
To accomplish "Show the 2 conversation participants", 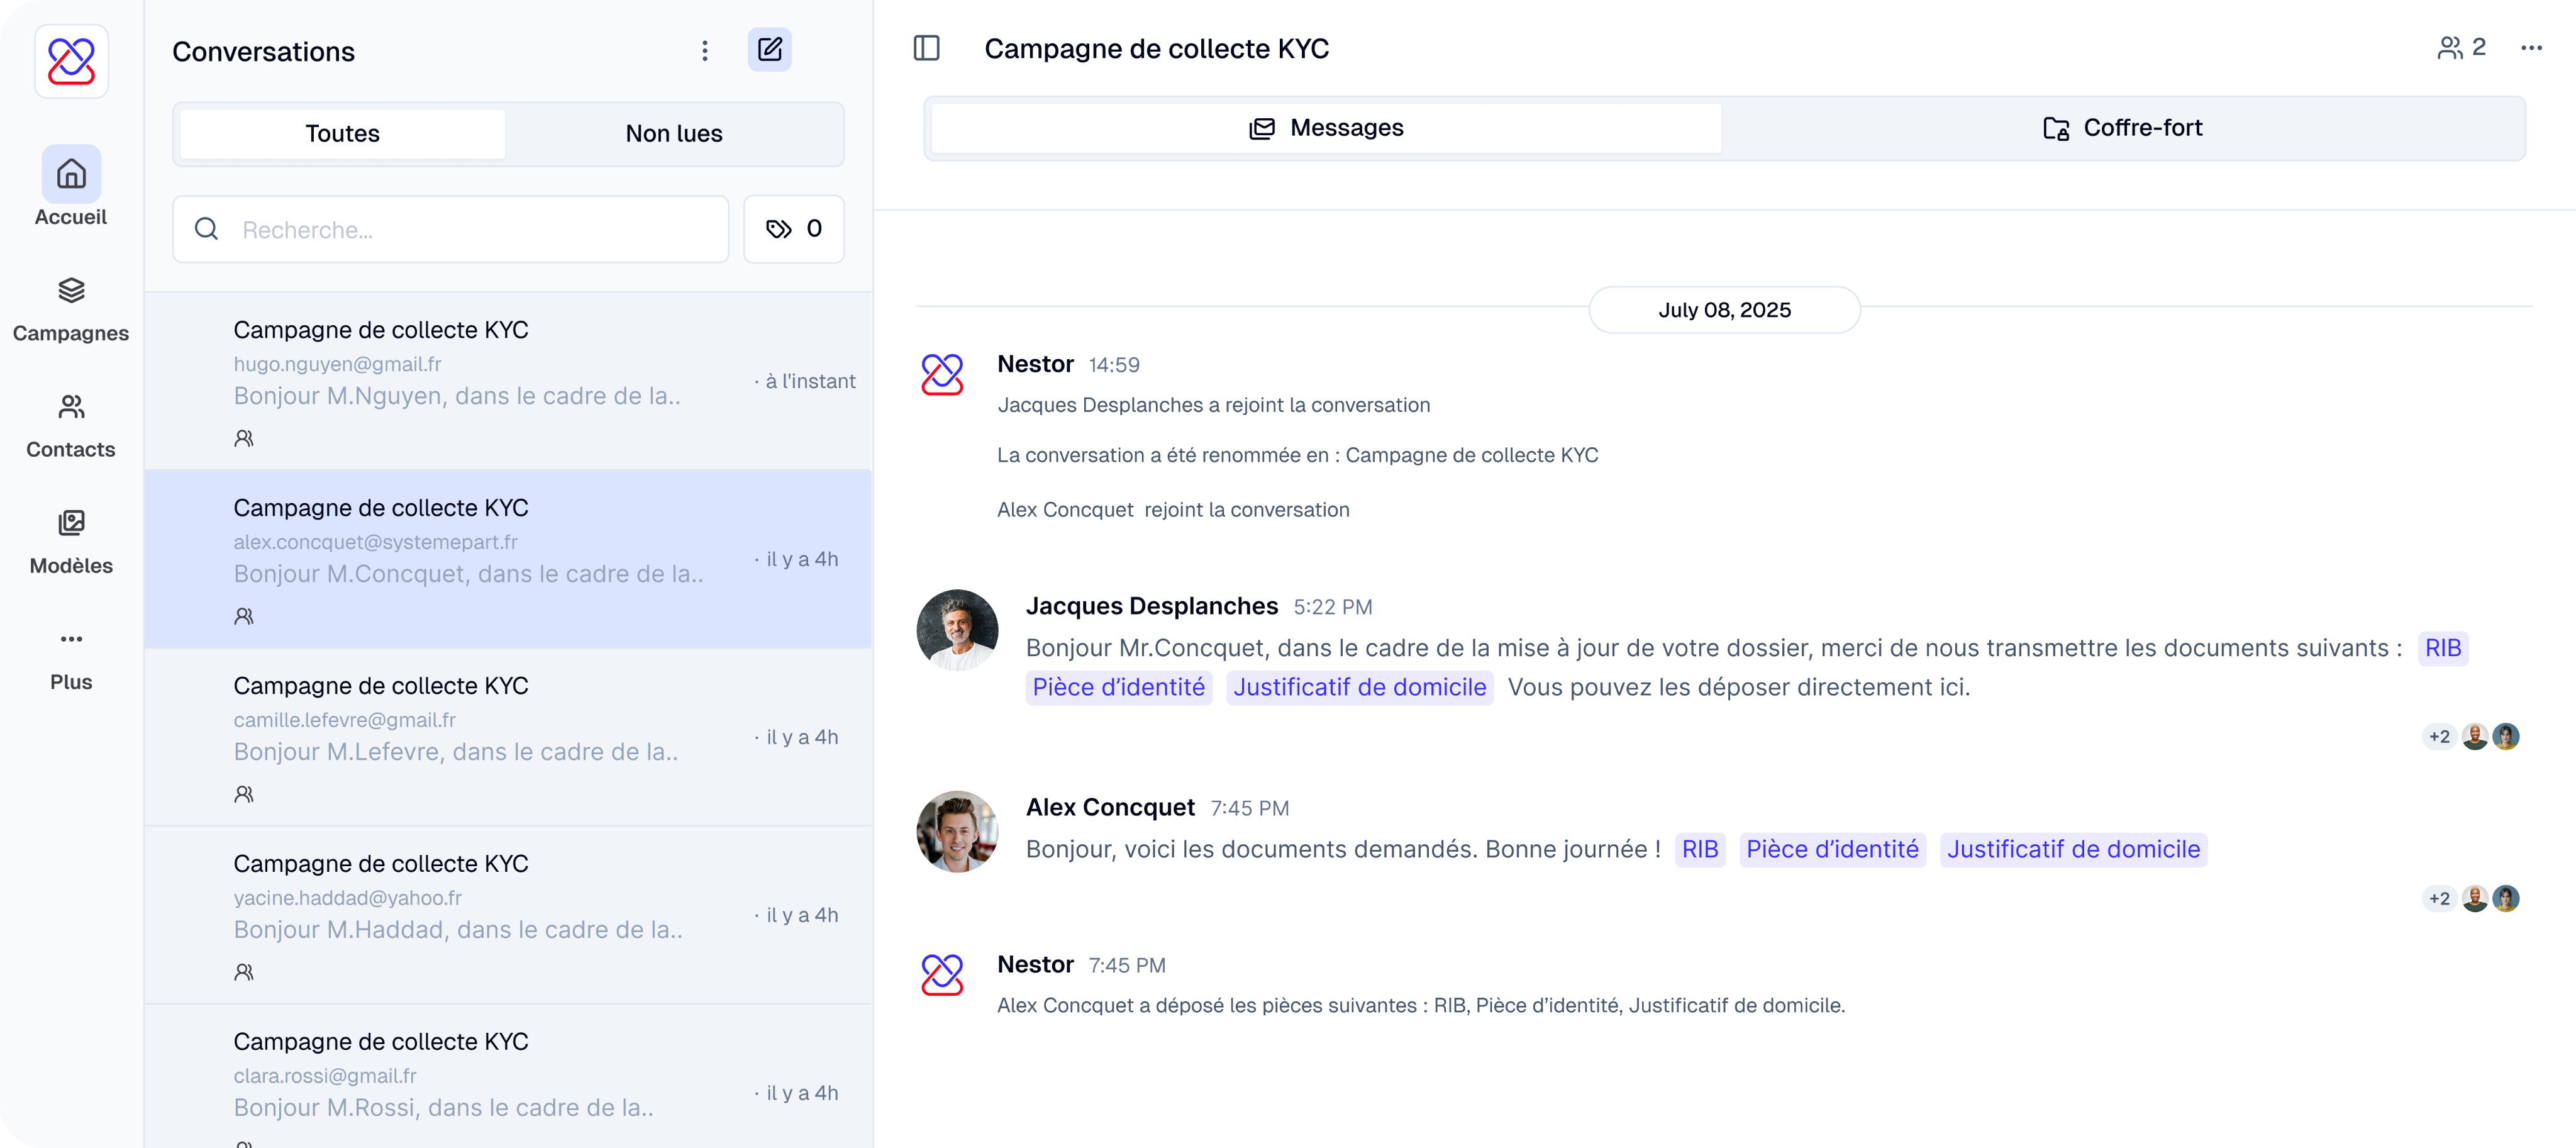I will (x=2461, y=47).
